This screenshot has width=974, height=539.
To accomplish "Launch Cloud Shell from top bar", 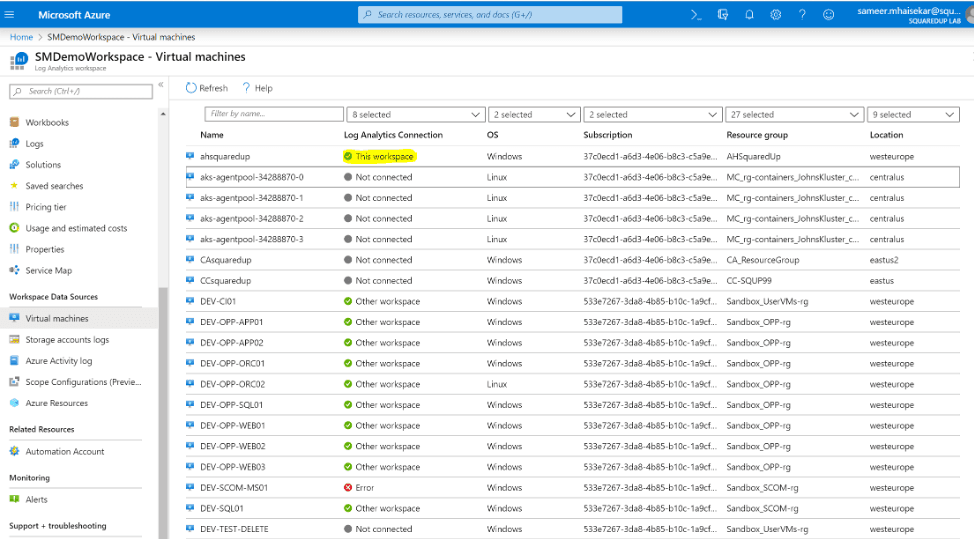I will point(697,15).
